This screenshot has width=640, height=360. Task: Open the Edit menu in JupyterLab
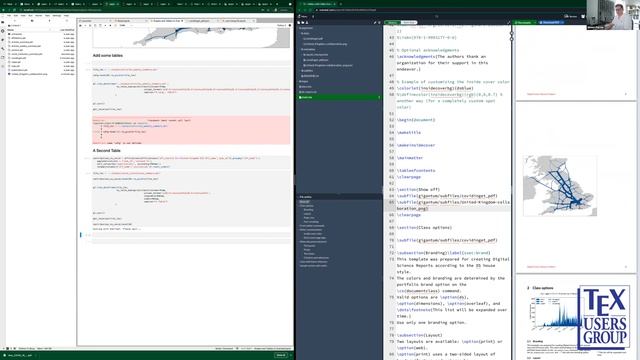[x=16, y=16]
